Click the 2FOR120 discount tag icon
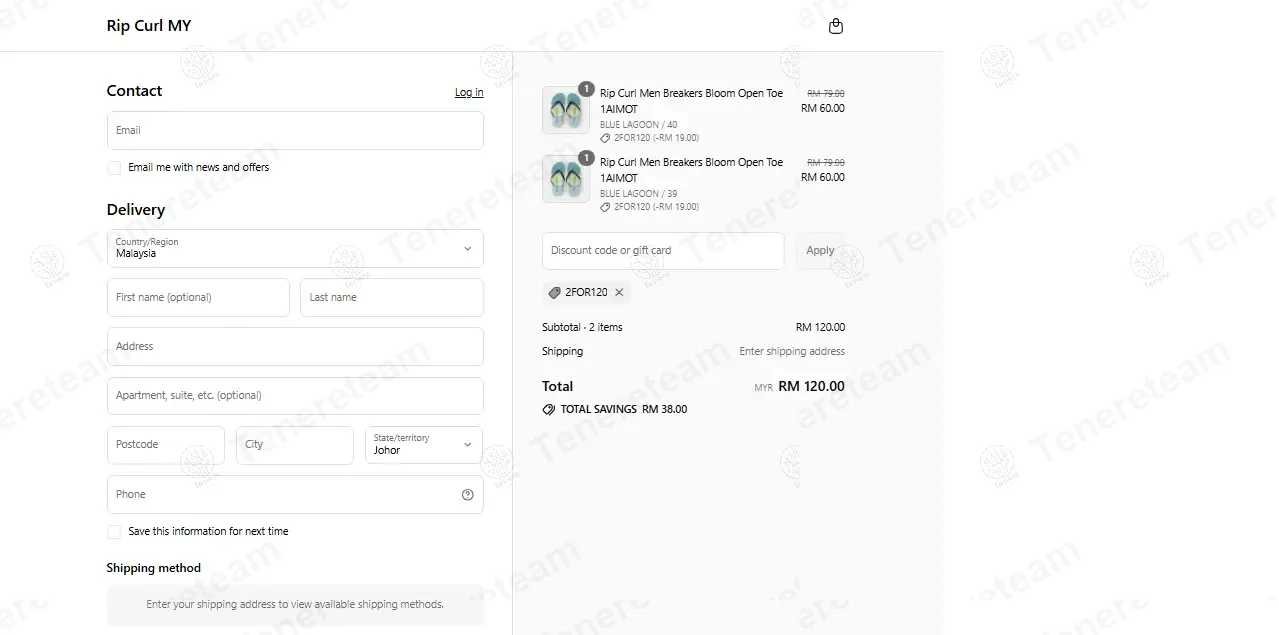This screenshot has height=635, width=1279. click(555, 292)
